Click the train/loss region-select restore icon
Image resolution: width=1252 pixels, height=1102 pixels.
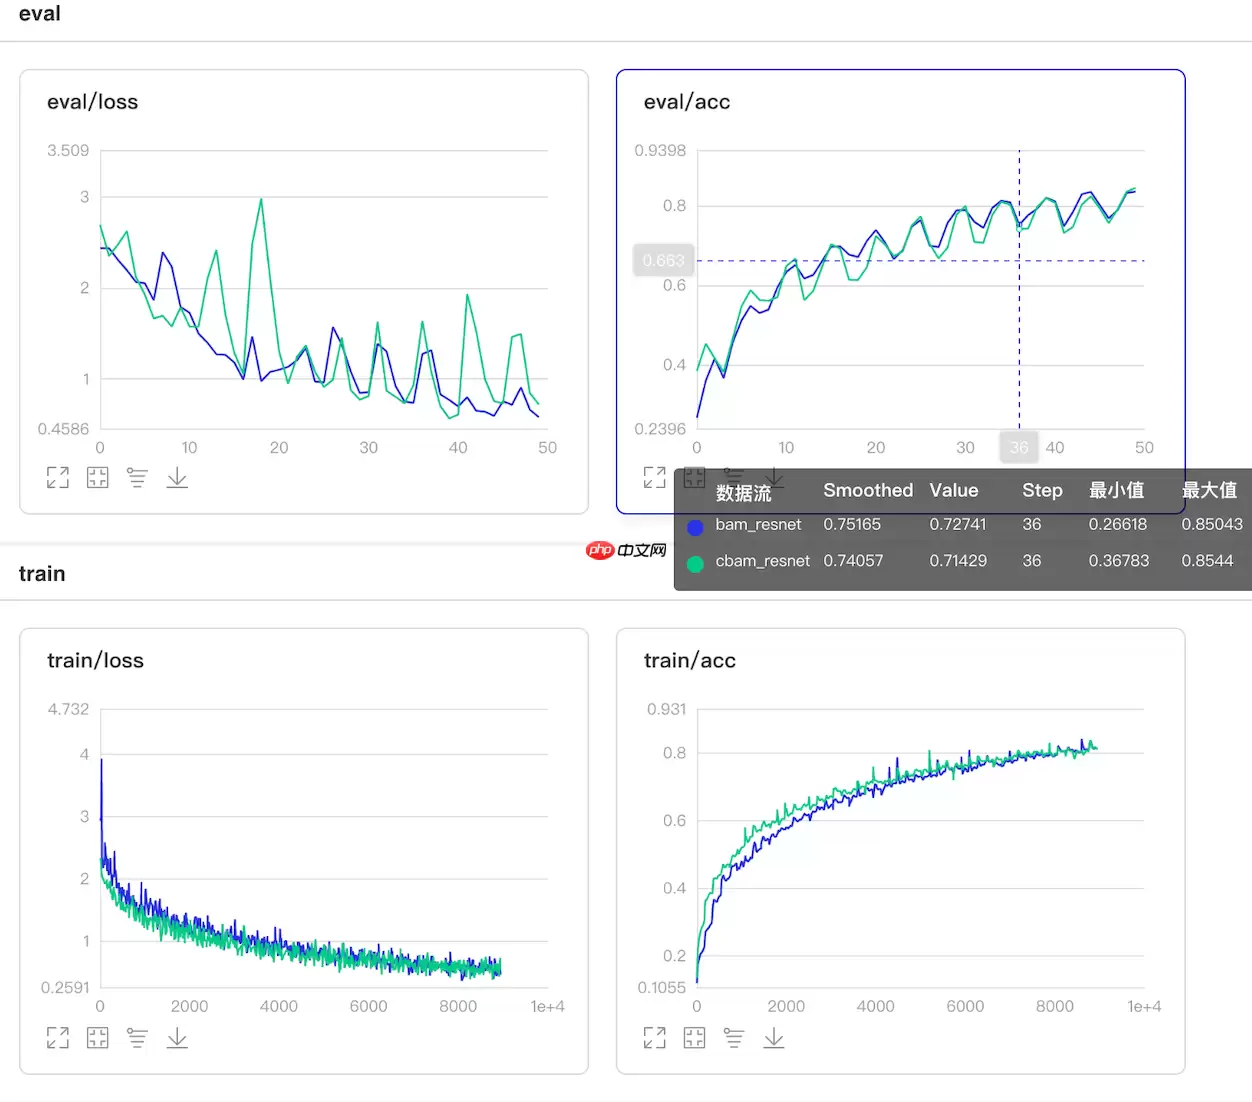[98, 1038]
